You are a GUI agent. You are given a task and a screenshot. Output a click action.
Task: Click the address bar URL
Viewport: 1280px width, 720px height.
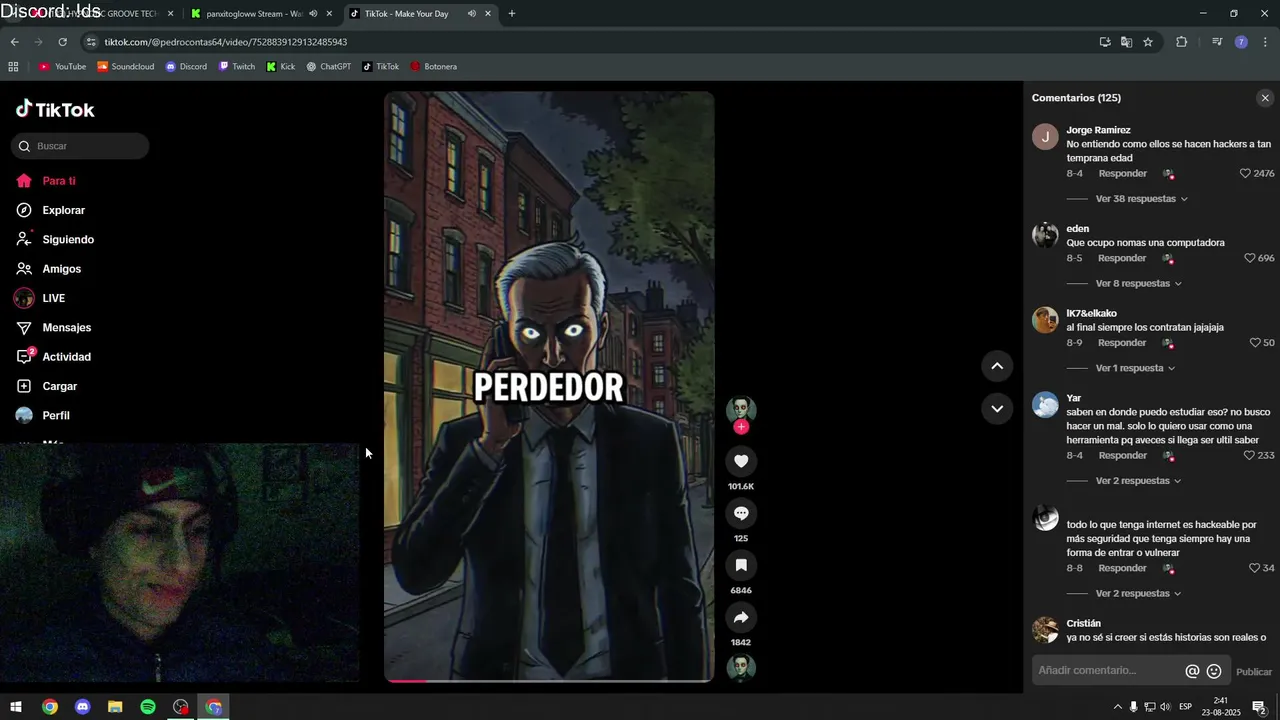click(226, 42)
